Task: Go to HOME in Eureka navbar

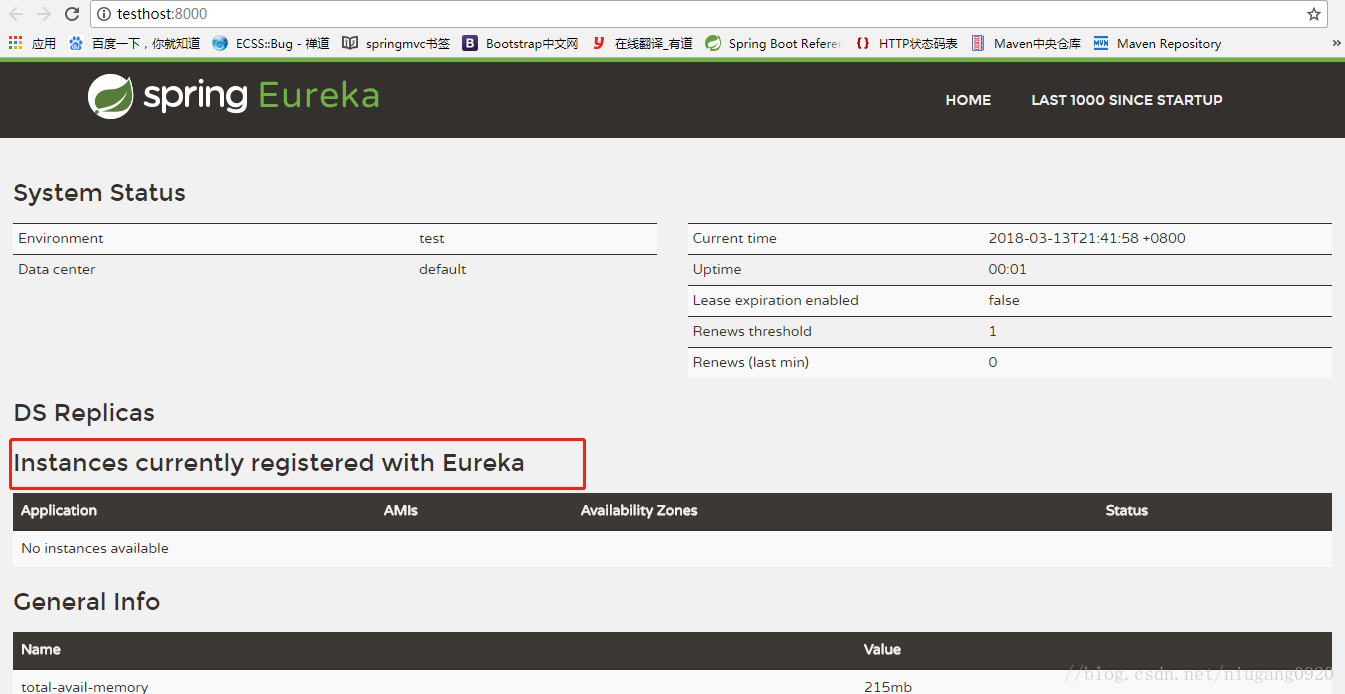Action: coord(968,100)
